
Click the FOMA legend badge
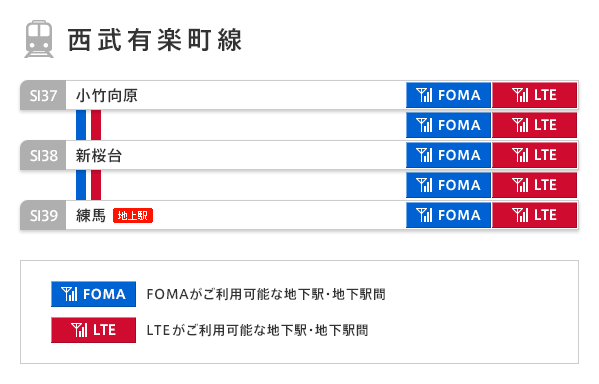[94, 294]
